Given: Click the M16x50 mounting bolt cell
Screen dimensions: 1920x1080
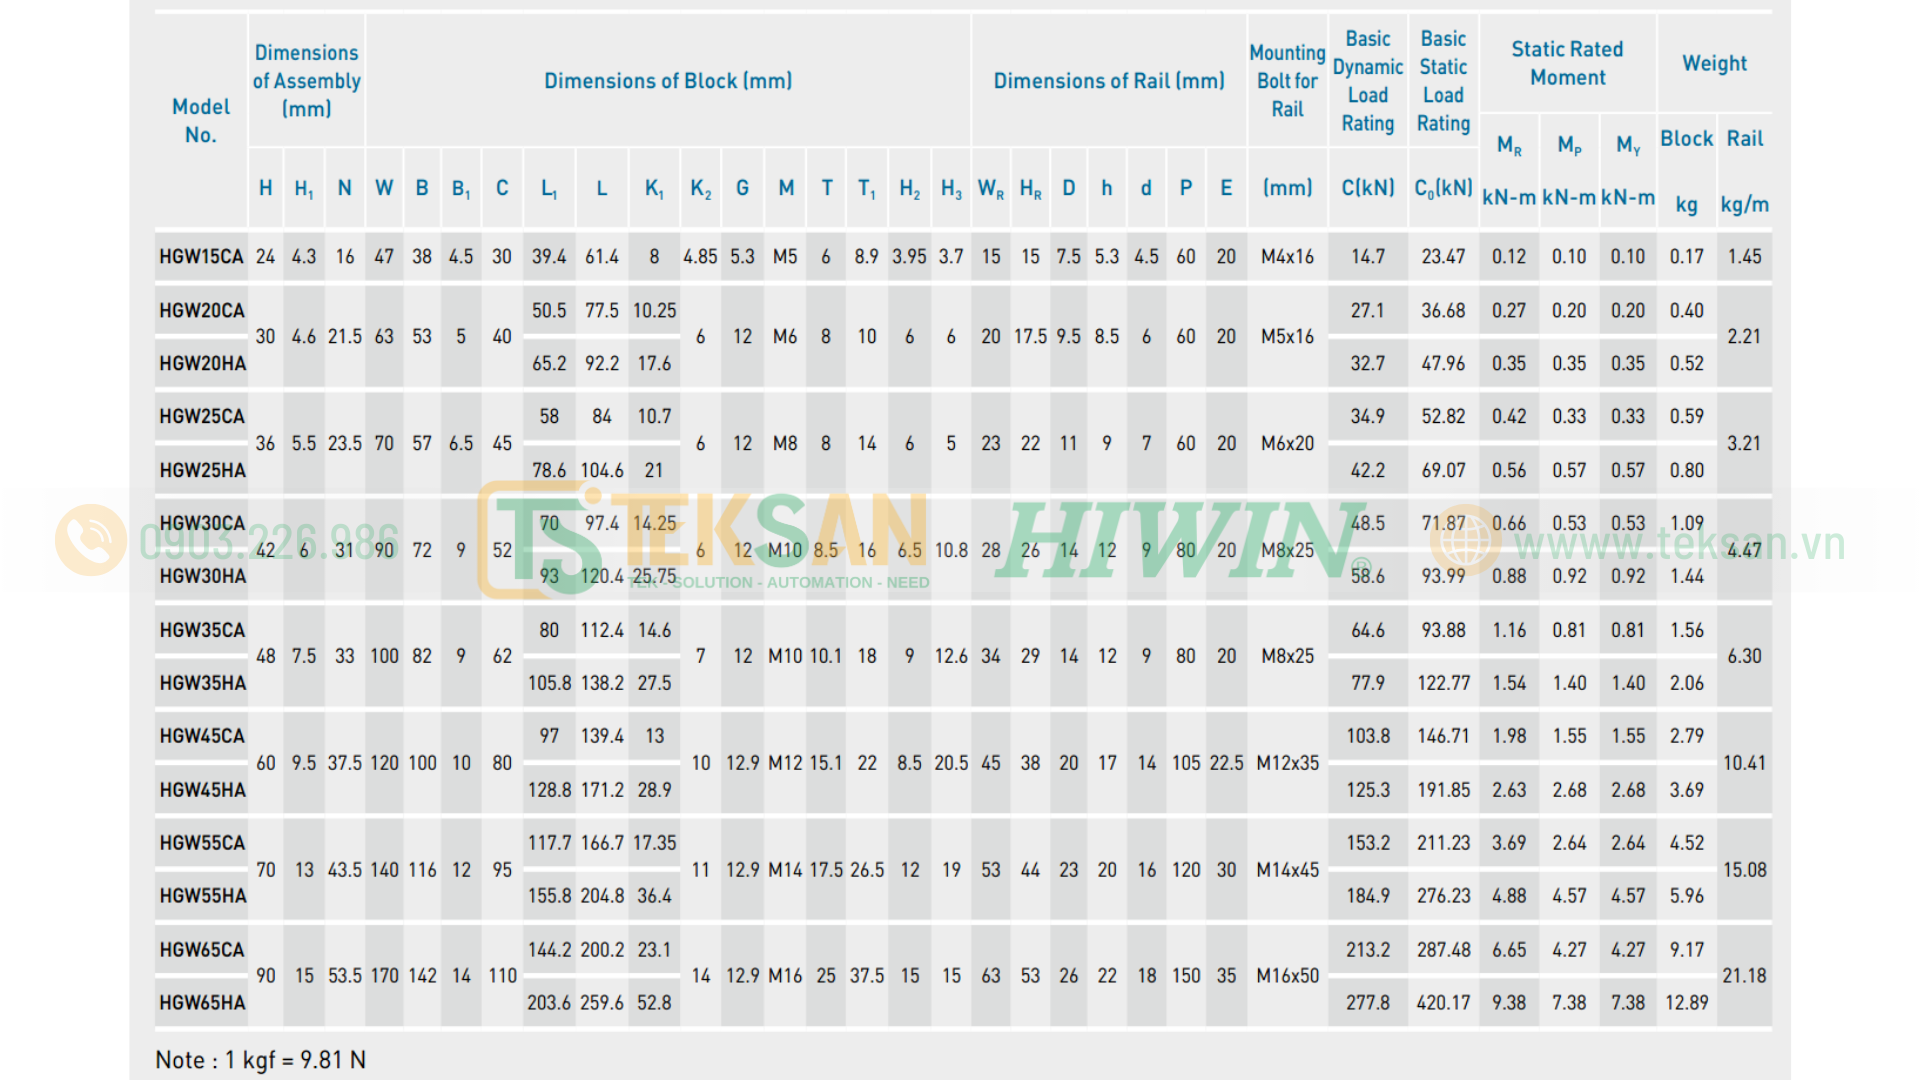Looking at the screenshot, I should pos(1288,976).
